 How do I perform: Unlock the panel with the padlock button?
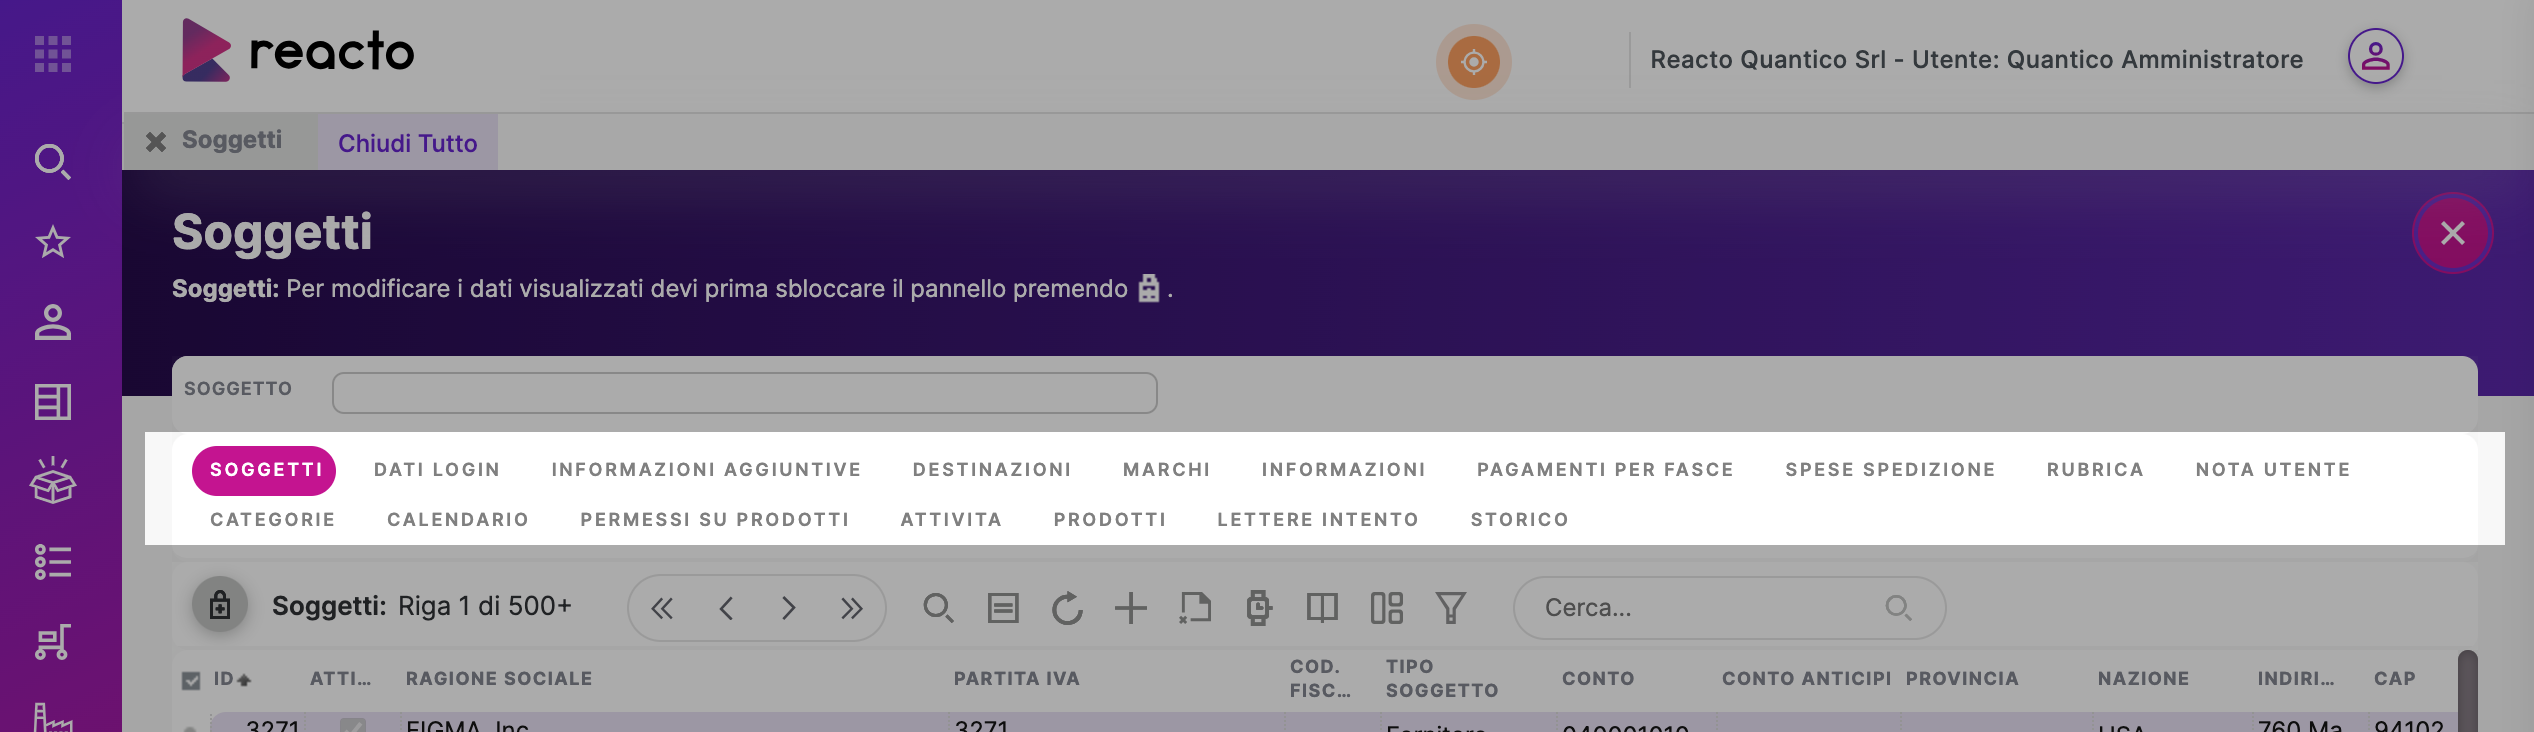[220, 605]
